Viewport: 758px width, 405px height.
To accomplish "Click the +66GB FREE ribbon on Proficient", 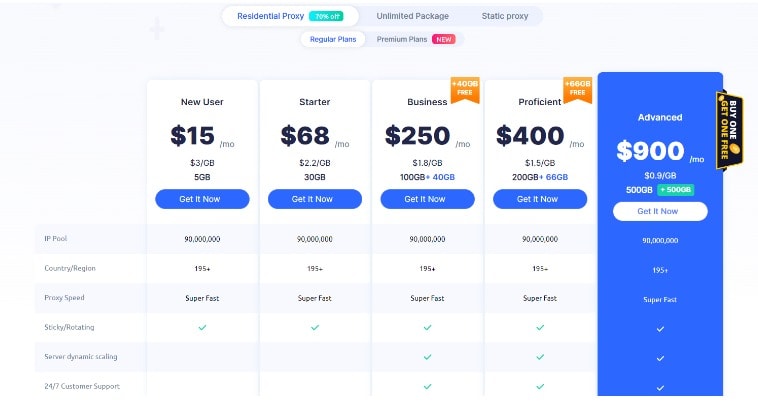I will click(578, 91).
